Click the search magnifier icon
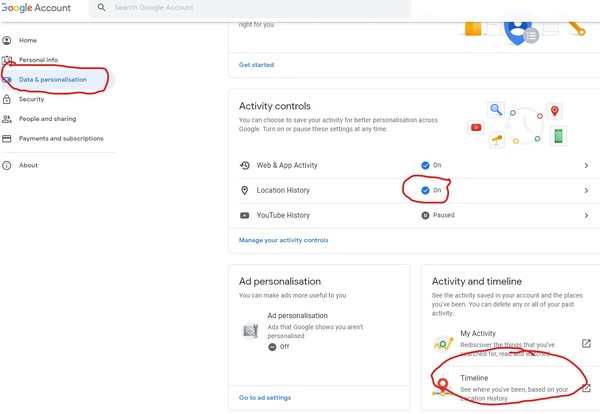 [x=101, y=7]
